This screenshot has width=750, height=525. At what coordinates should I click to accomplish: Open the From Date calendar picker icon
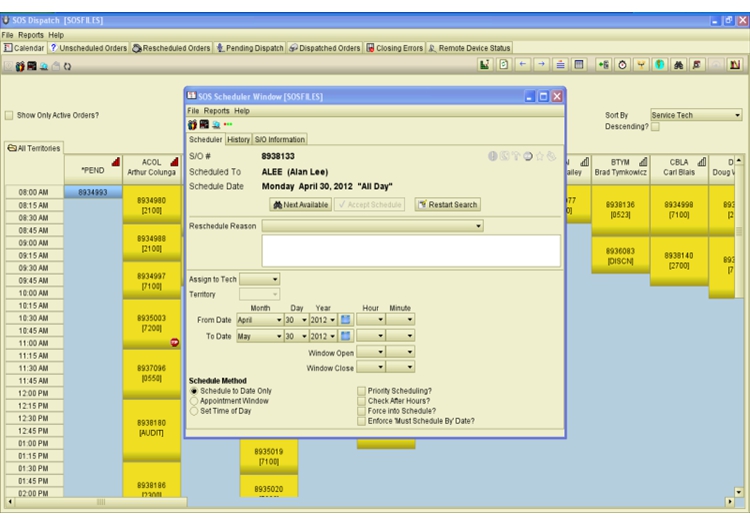[x=345, y=319]
